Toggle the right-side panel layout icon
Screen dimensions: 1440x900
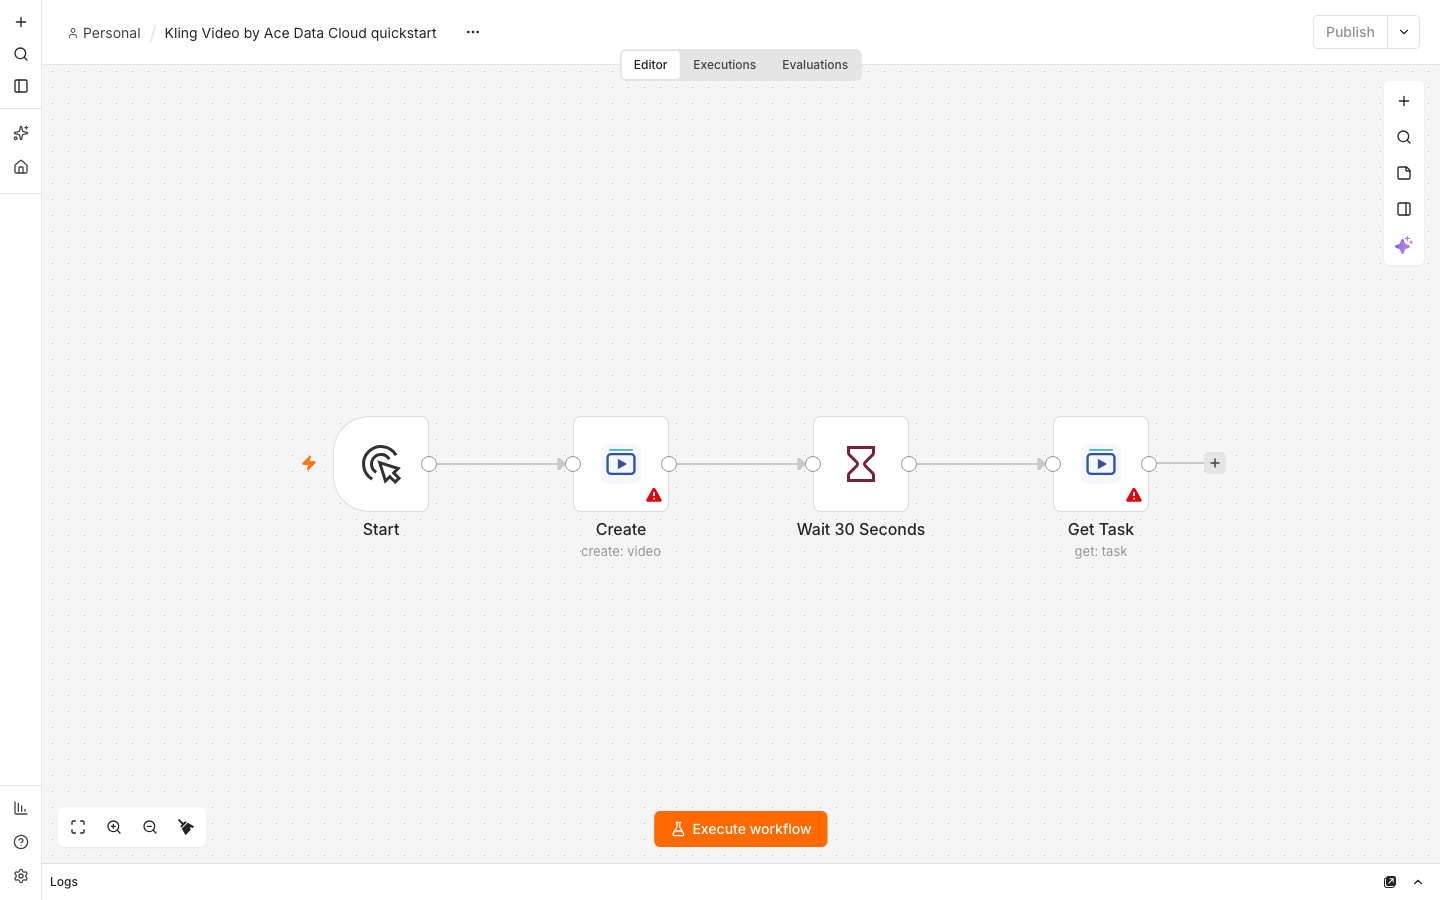click(1404, 209)
